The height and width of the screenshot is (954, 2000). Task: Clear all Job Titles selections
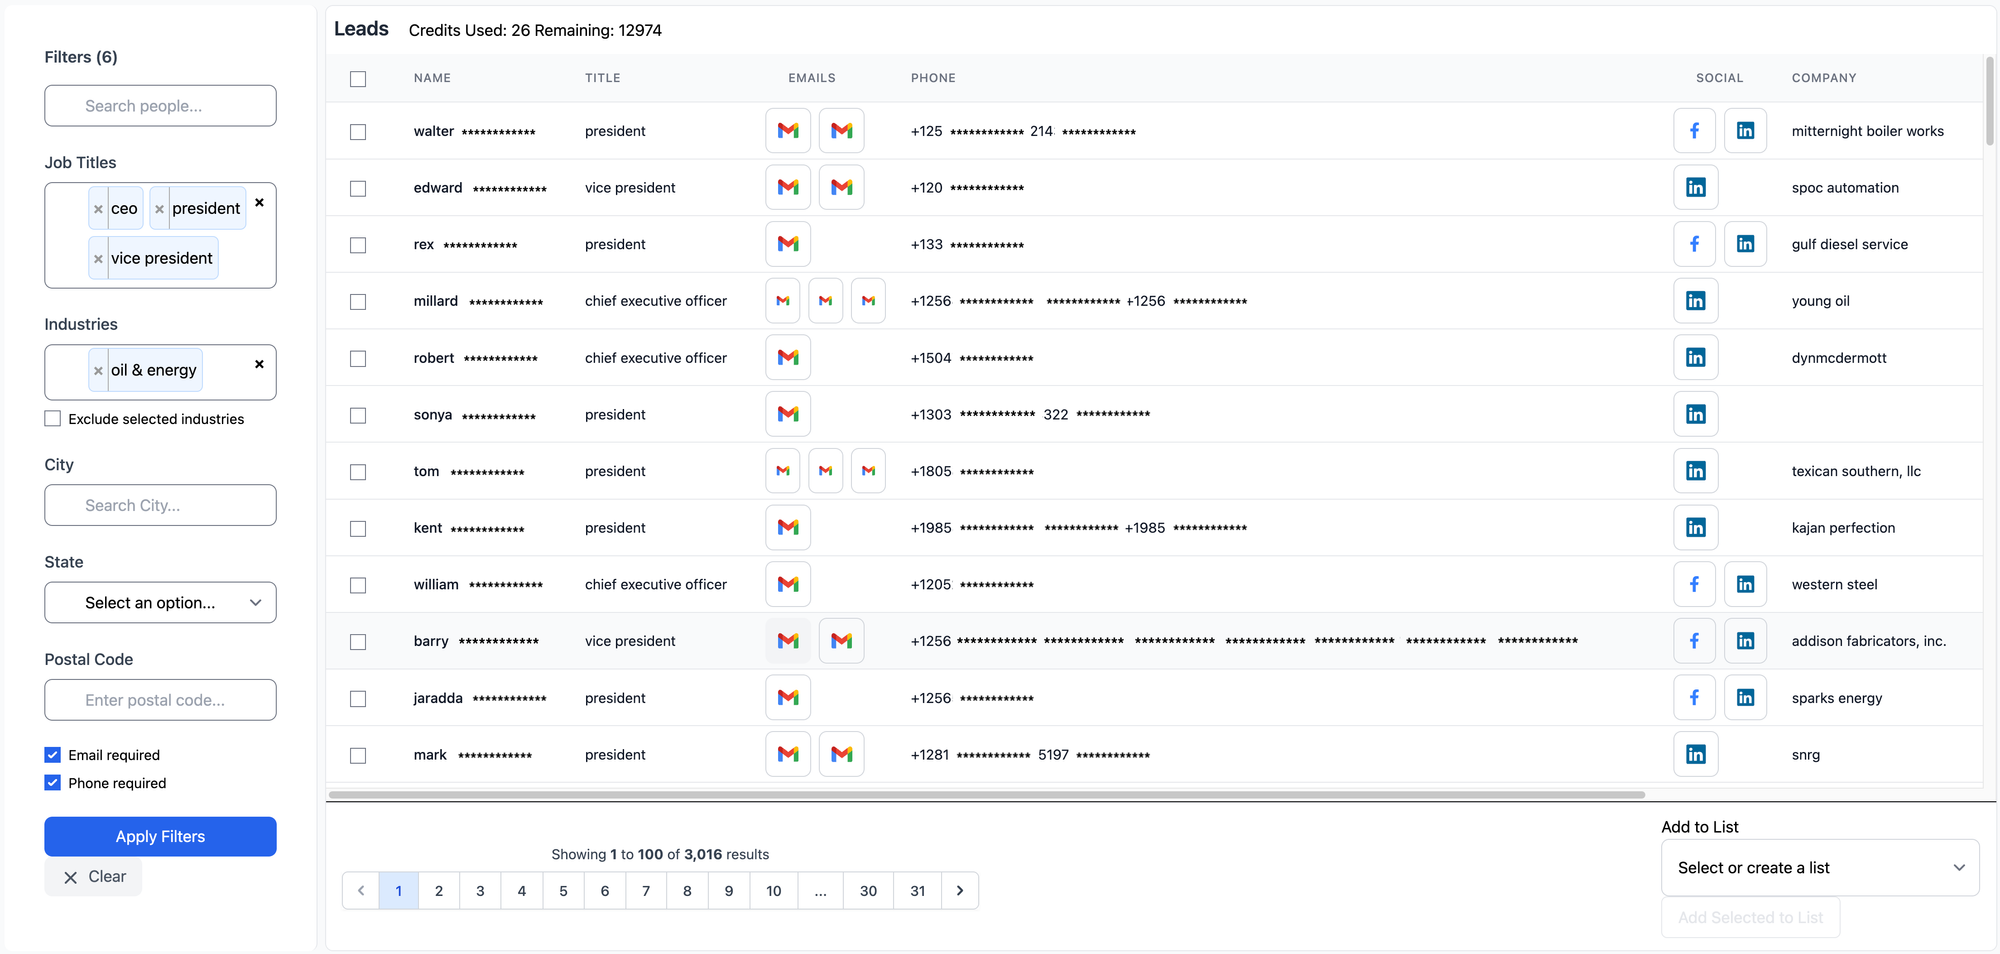(x=259, y=203)
